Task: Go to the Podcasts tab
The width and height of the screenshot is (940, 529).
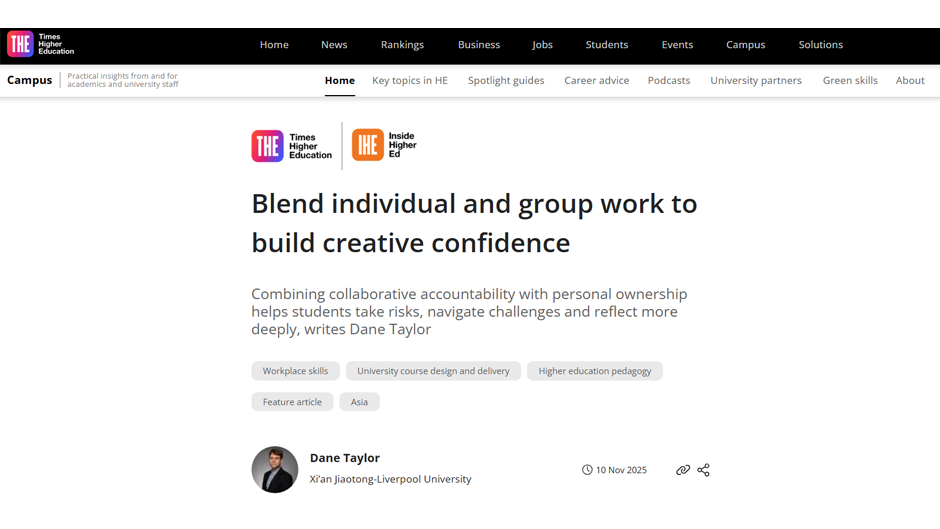Action: coord(669,81)
